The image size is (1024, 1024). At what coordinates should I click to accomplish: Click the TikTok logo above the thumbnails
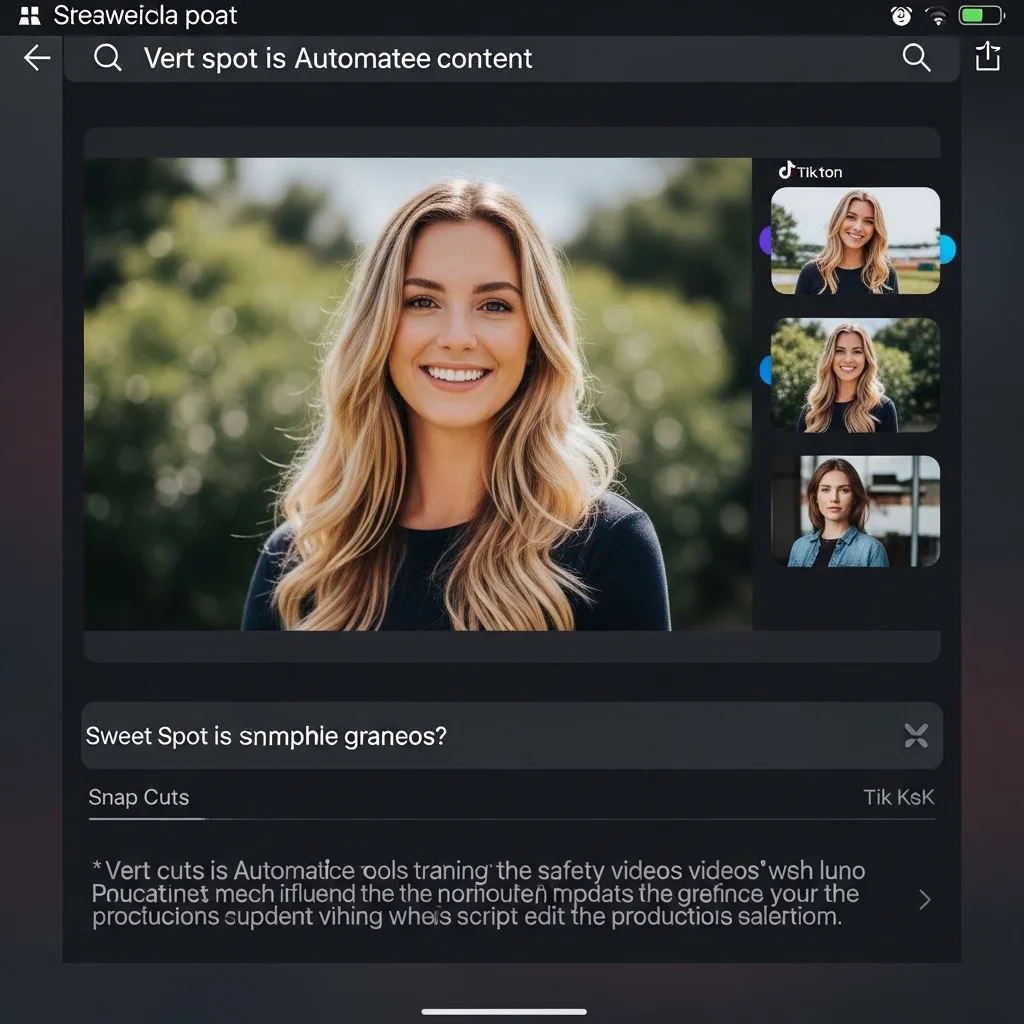[787, 171]
